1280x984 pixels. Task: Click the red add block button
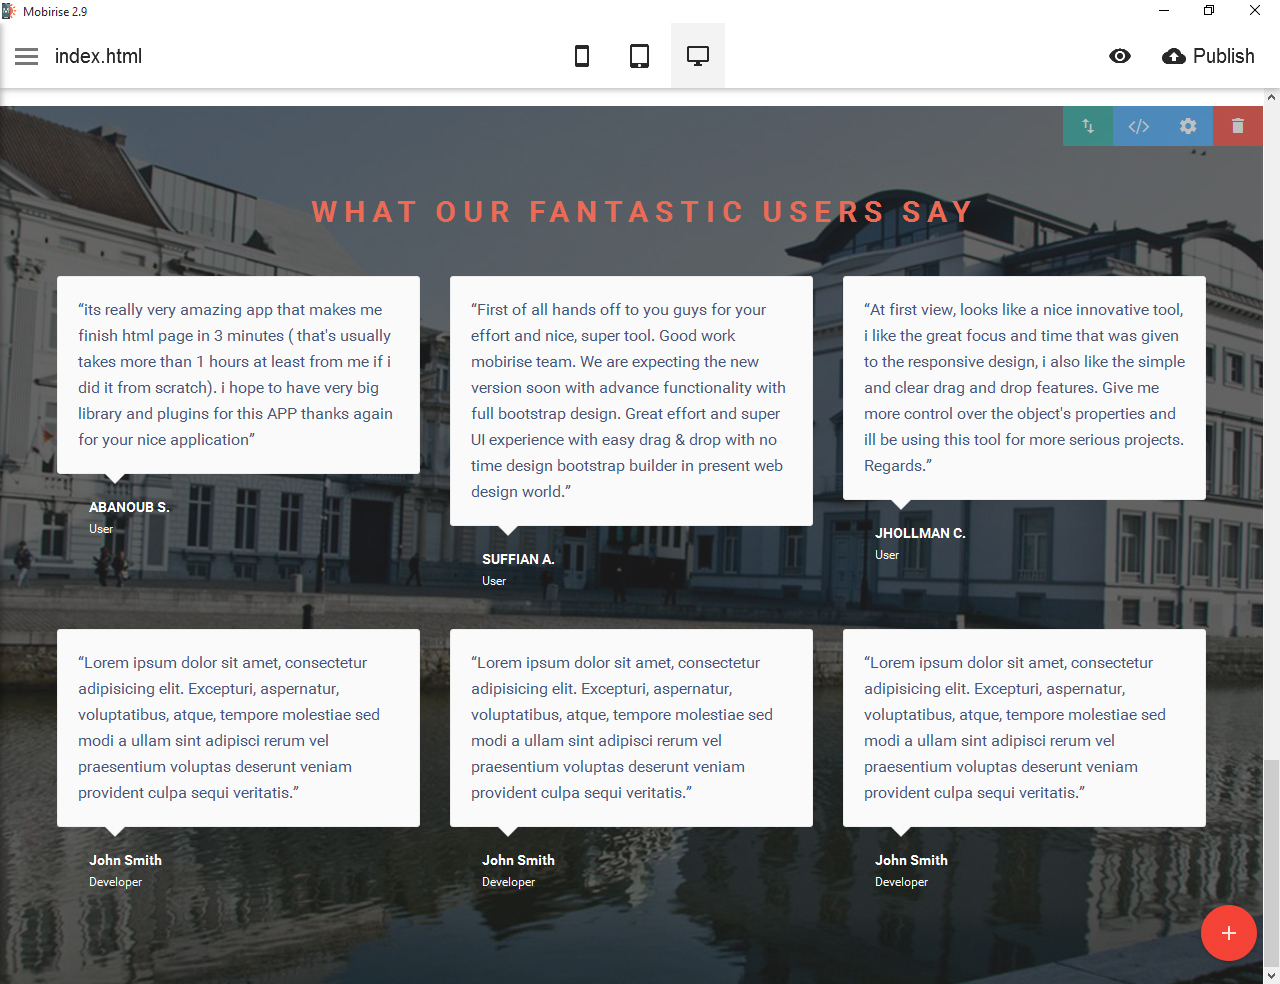tap(1228, 933)
